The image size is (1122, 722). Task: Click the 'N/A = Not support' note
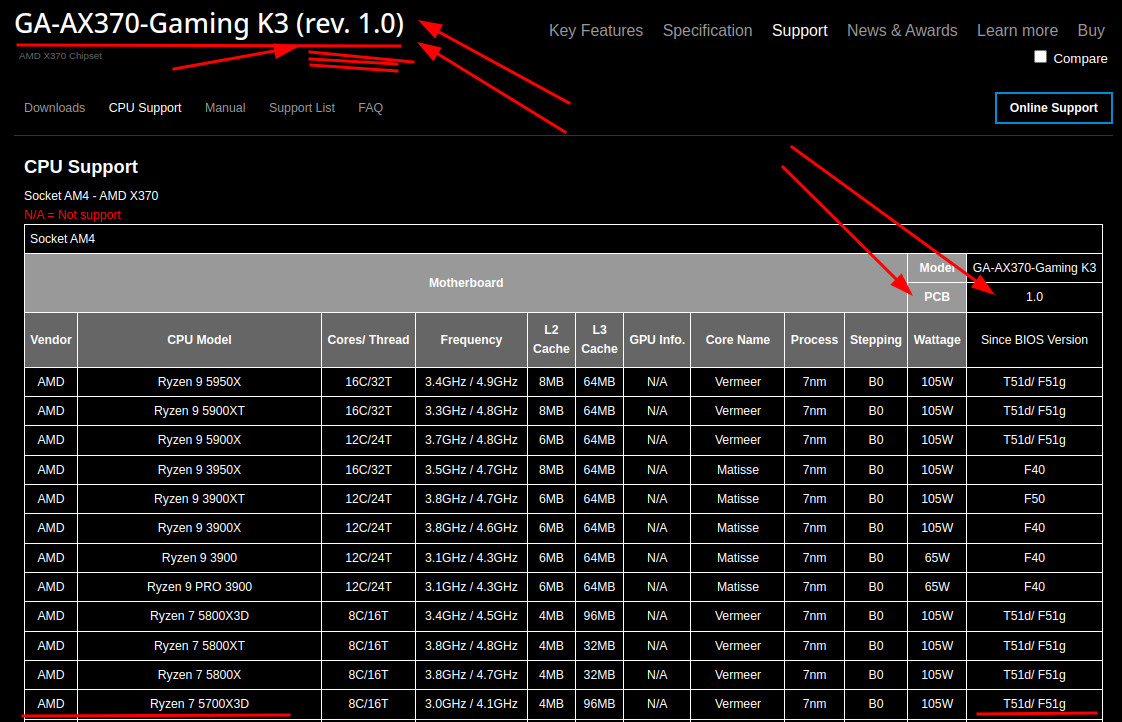pyautogui.click(x=72, y=215)
